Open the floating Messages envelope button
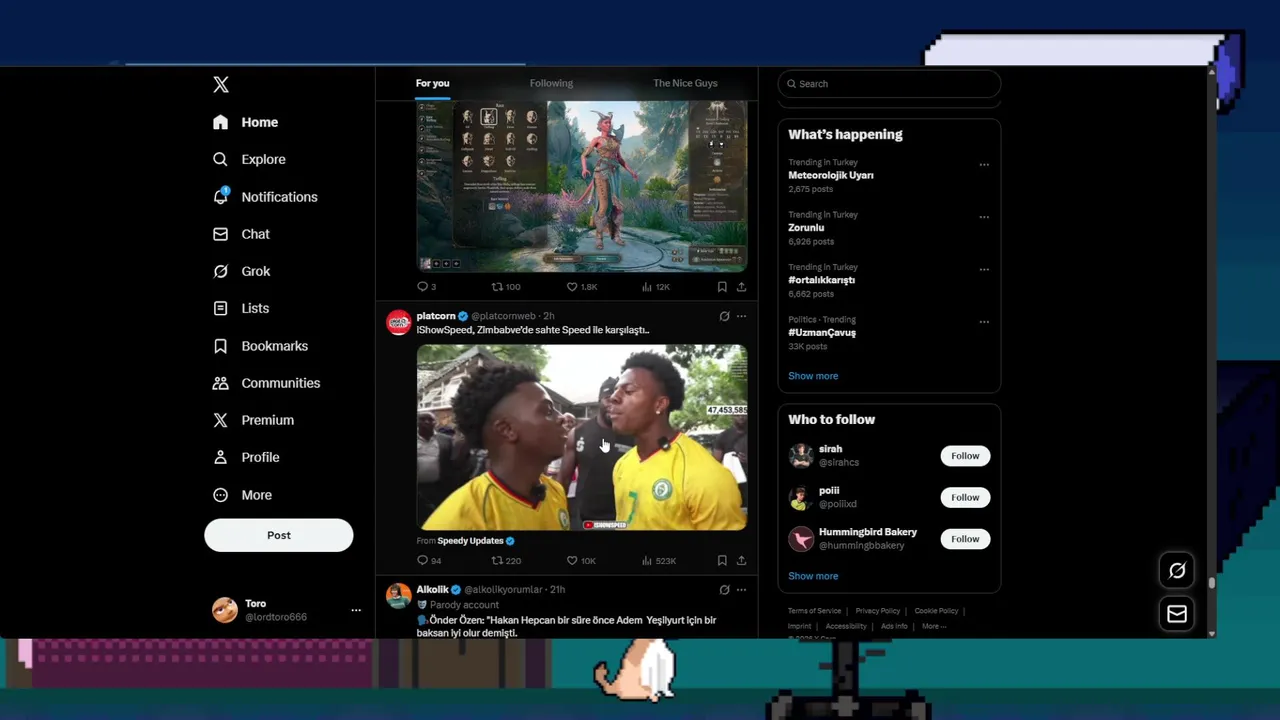The height and width of the screenshot is (720, 1280). pos(1177,614)
